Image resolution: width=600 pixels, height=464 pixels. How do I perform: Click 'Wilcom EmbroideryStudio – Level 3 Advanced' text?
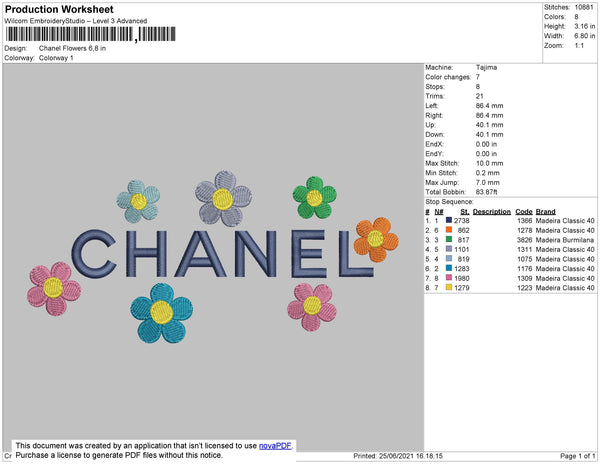[x=76, y=21]
